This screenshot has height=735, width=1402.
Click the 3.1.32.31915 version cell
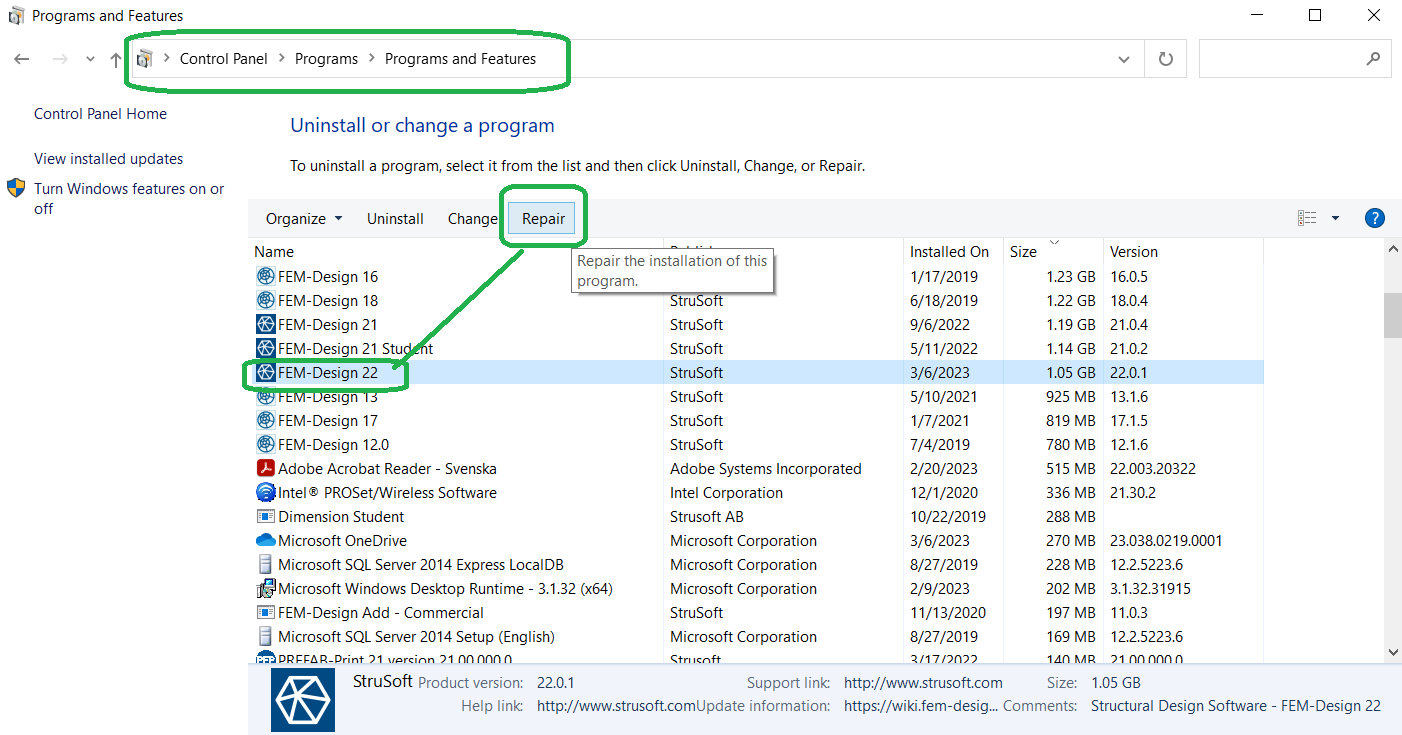(x=1150, y=589)
